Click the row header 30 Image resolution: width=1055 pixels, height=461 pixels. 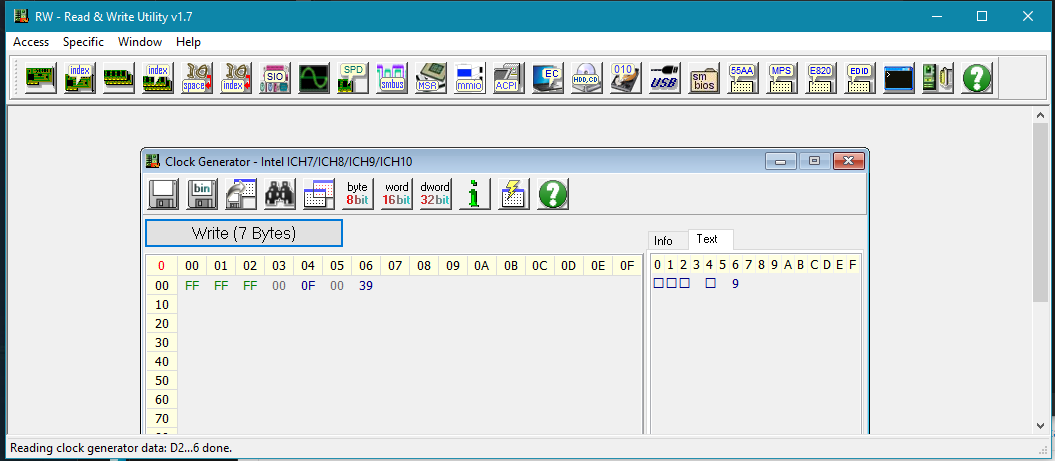[x=161, y=343]
